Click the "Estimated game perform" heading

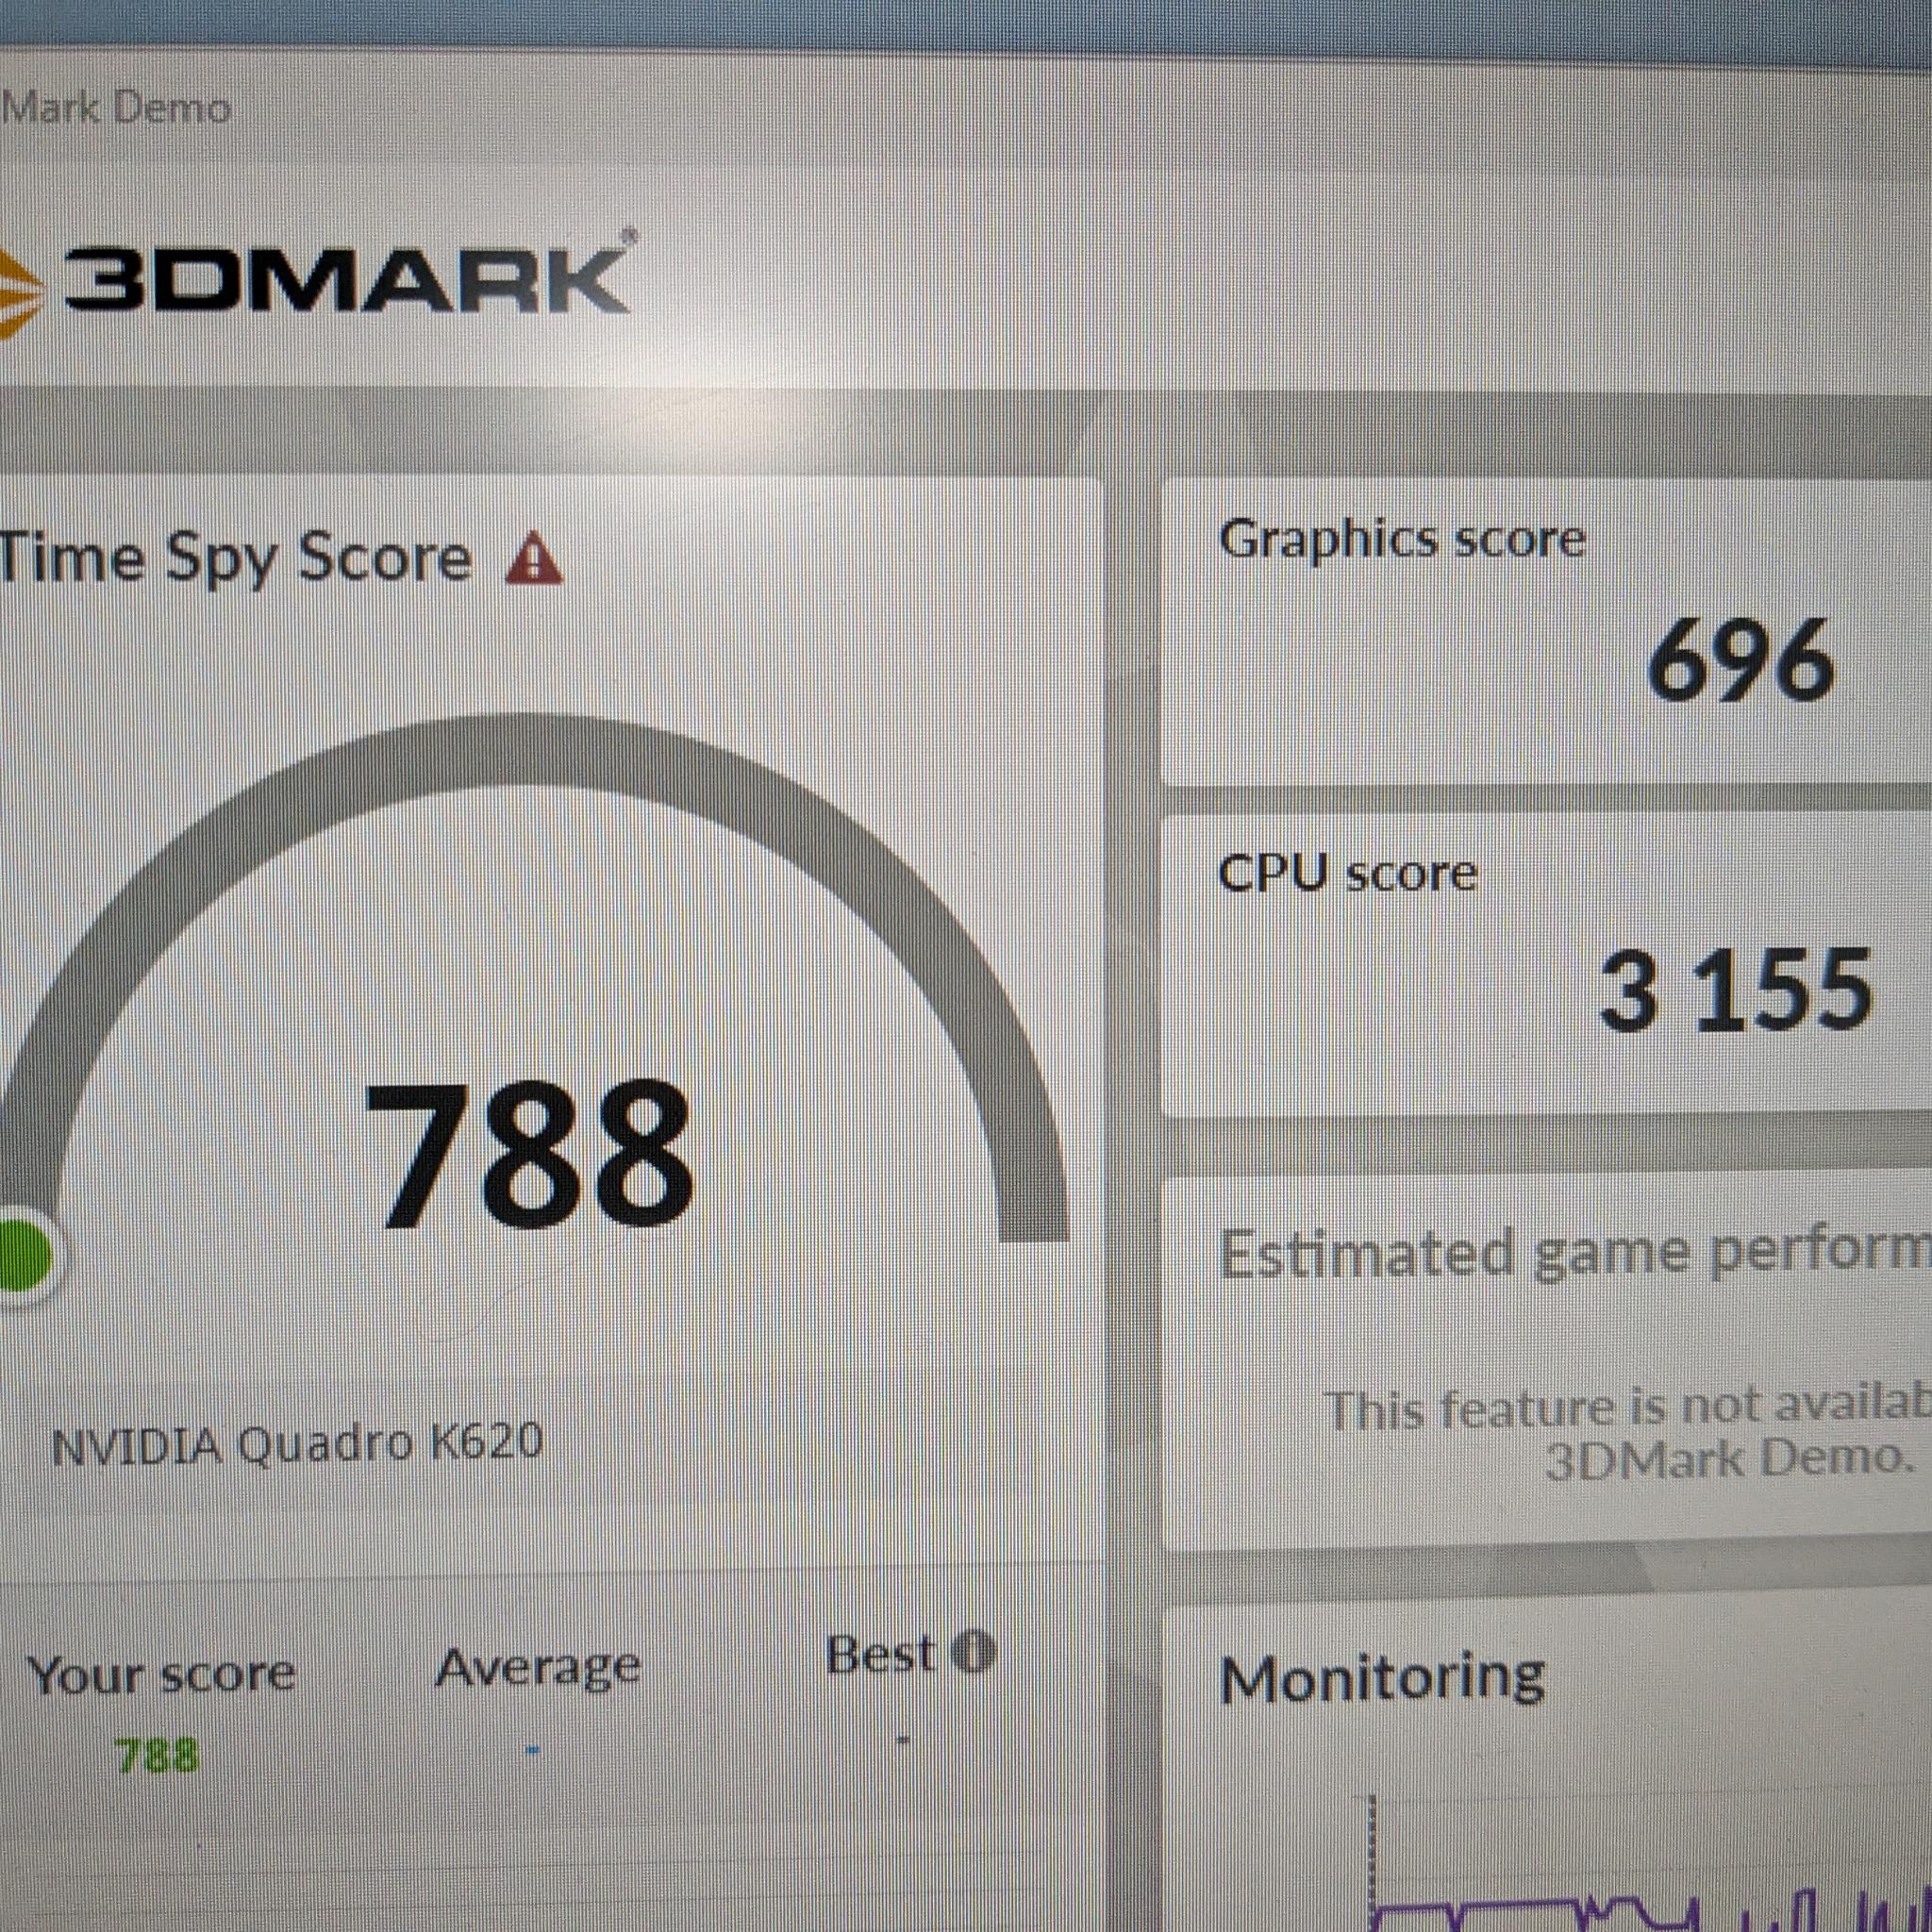click(1575, 1253)
